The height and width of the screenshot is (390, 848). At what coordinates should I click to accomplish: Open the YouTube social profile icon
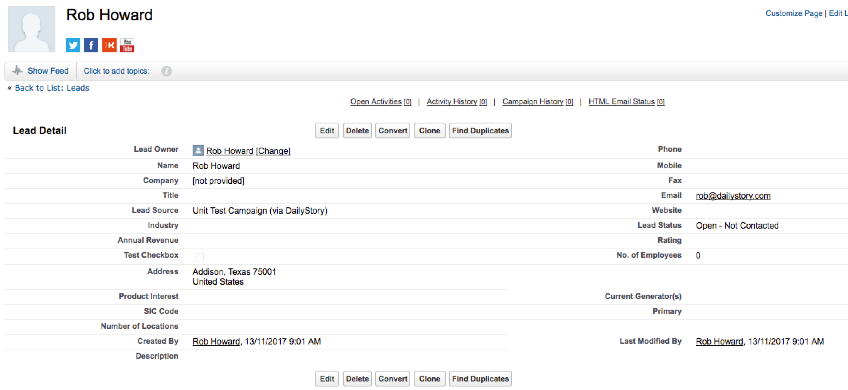[x=127, y=45]
